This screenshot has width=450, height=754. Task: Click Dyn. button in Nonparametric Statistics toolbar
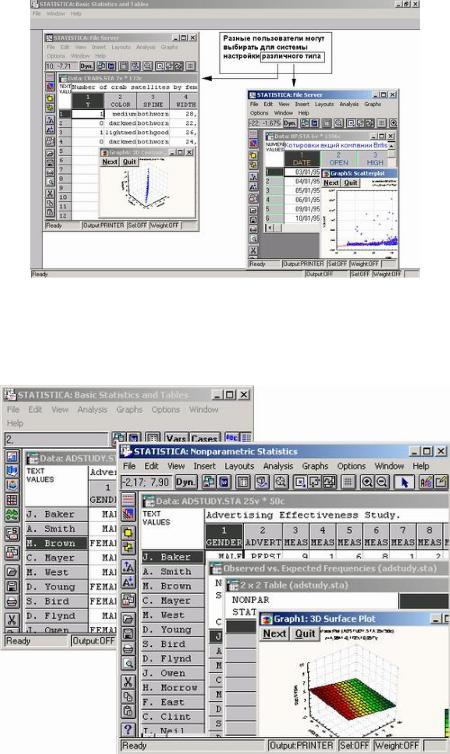click(185, 482)
